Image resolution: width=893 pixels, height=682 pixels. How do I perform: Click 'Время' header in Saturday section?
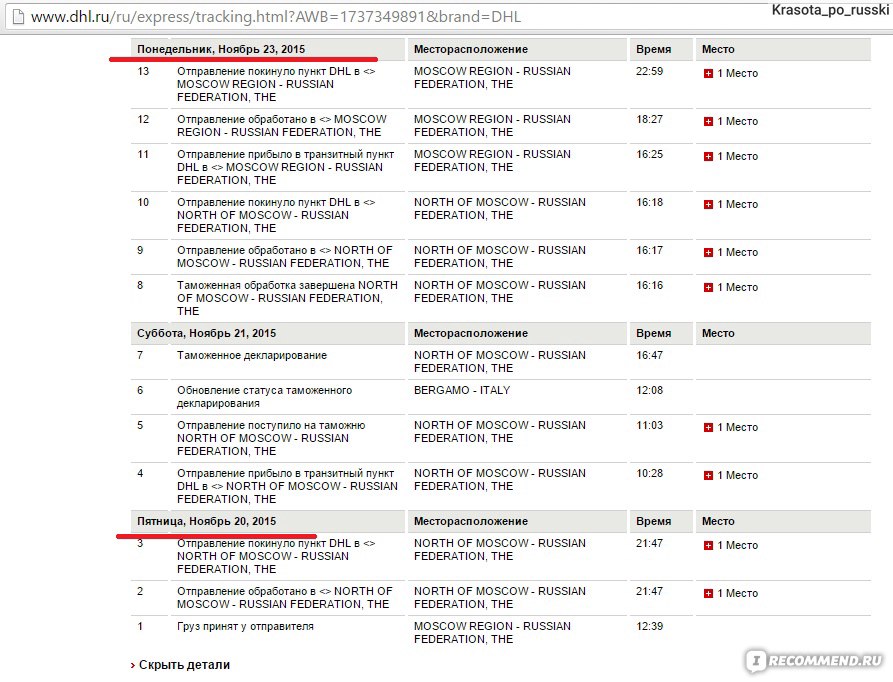(x=653, y=333)
